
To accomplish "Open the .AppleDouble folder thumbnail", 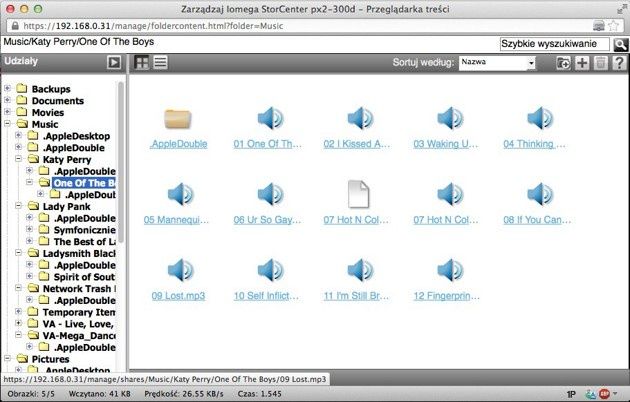I will point(178,119).
